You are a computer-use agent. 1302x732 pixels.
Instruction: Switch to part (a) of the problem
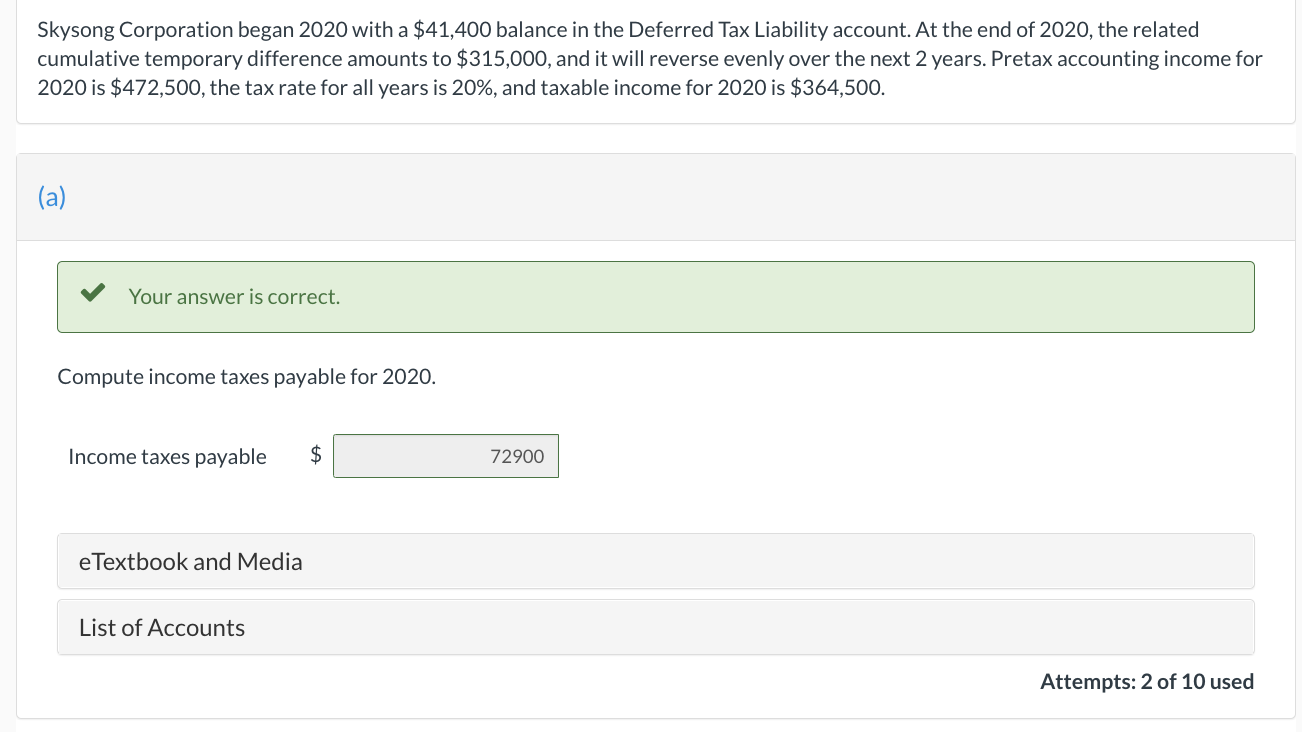[51, 197]
